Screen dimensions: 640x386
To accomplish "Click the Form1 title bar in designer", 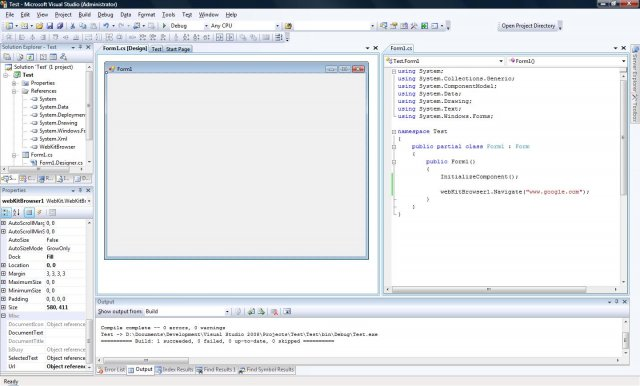I will [236, 69].
